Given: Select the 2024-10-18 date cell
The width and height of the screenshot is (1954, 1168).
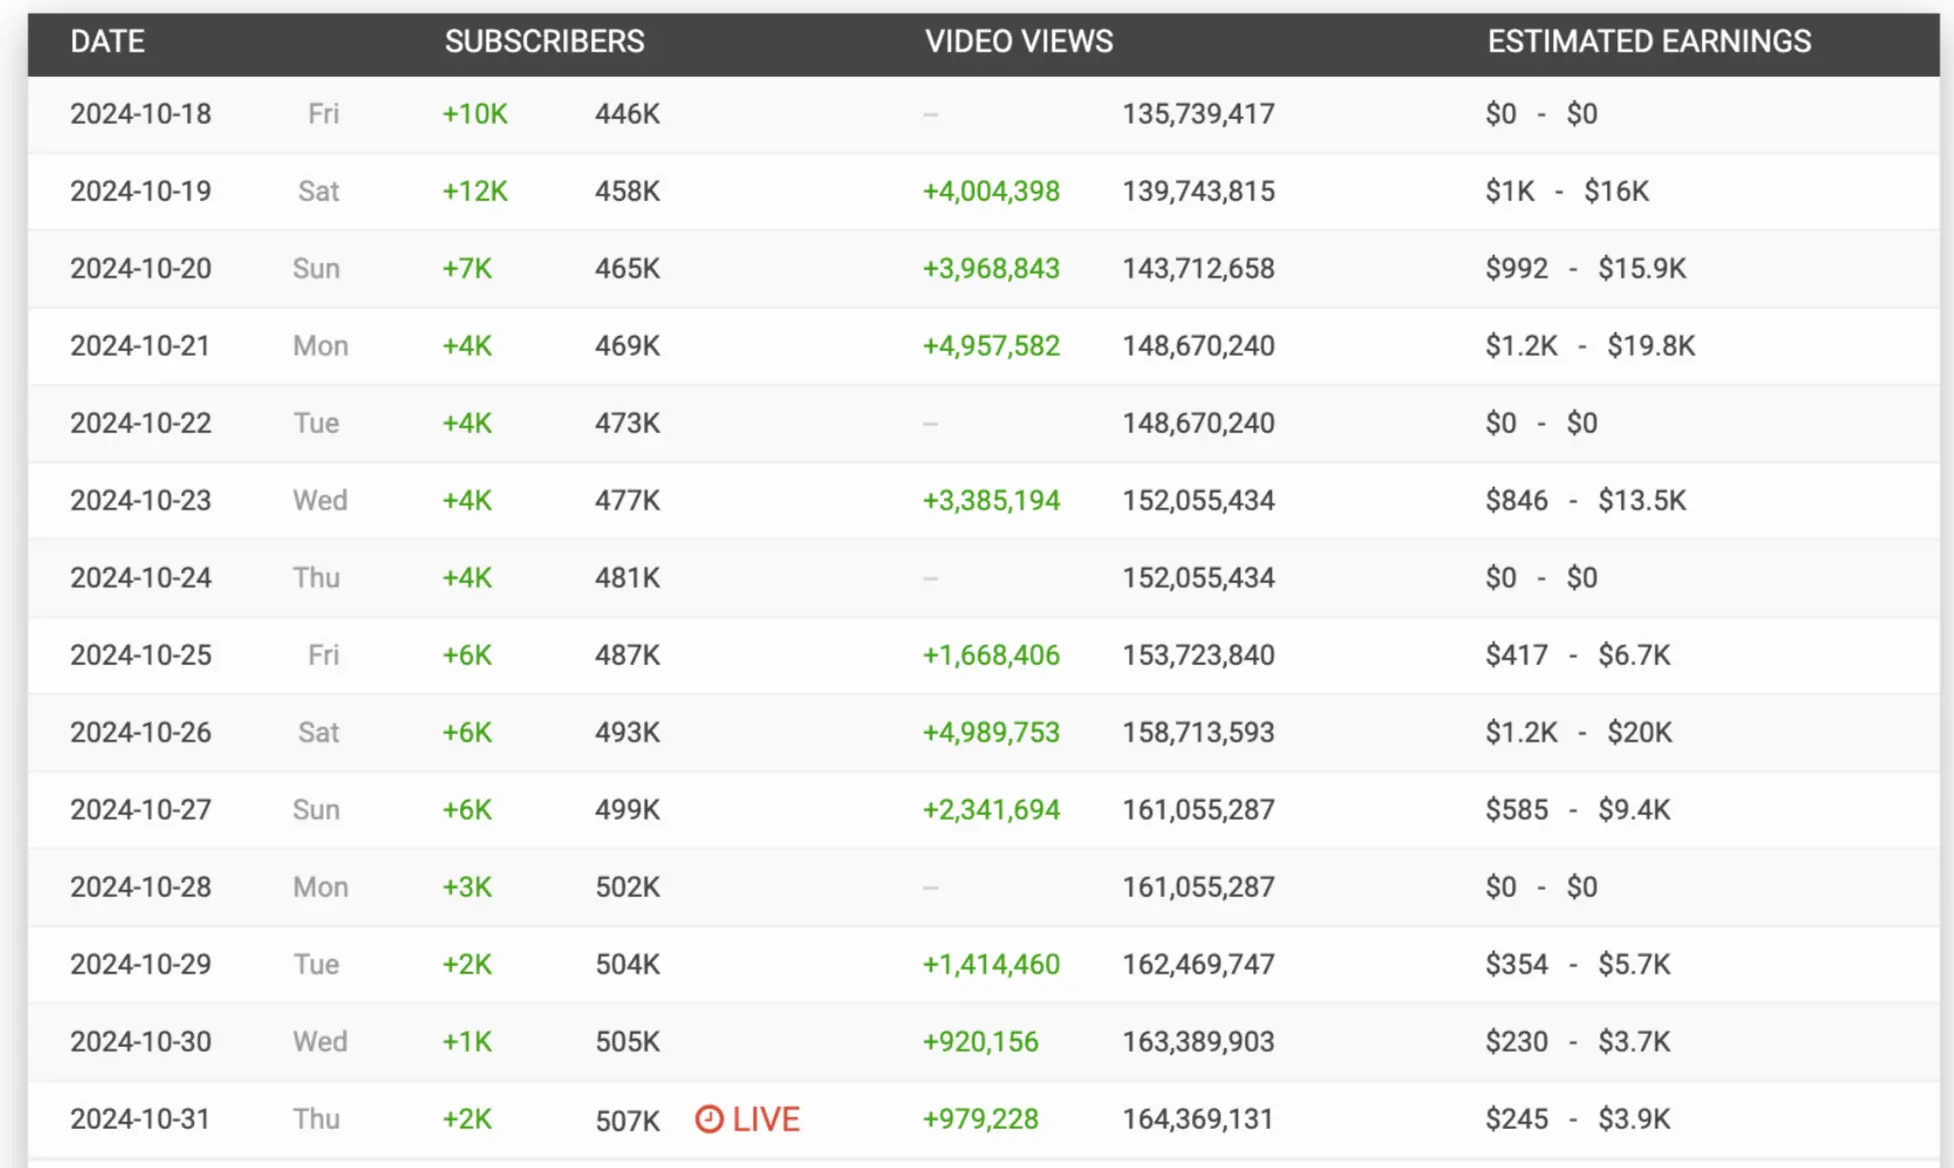Looking at the screenshot, I should (141, 114).
